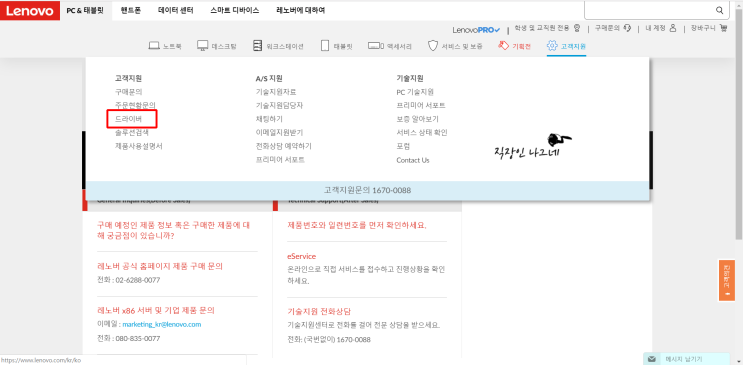Screen dimensions: 743x365
Task: Click the headset icon beside top 구매문의
Action: pyautogui.click(x=627, y=28)
